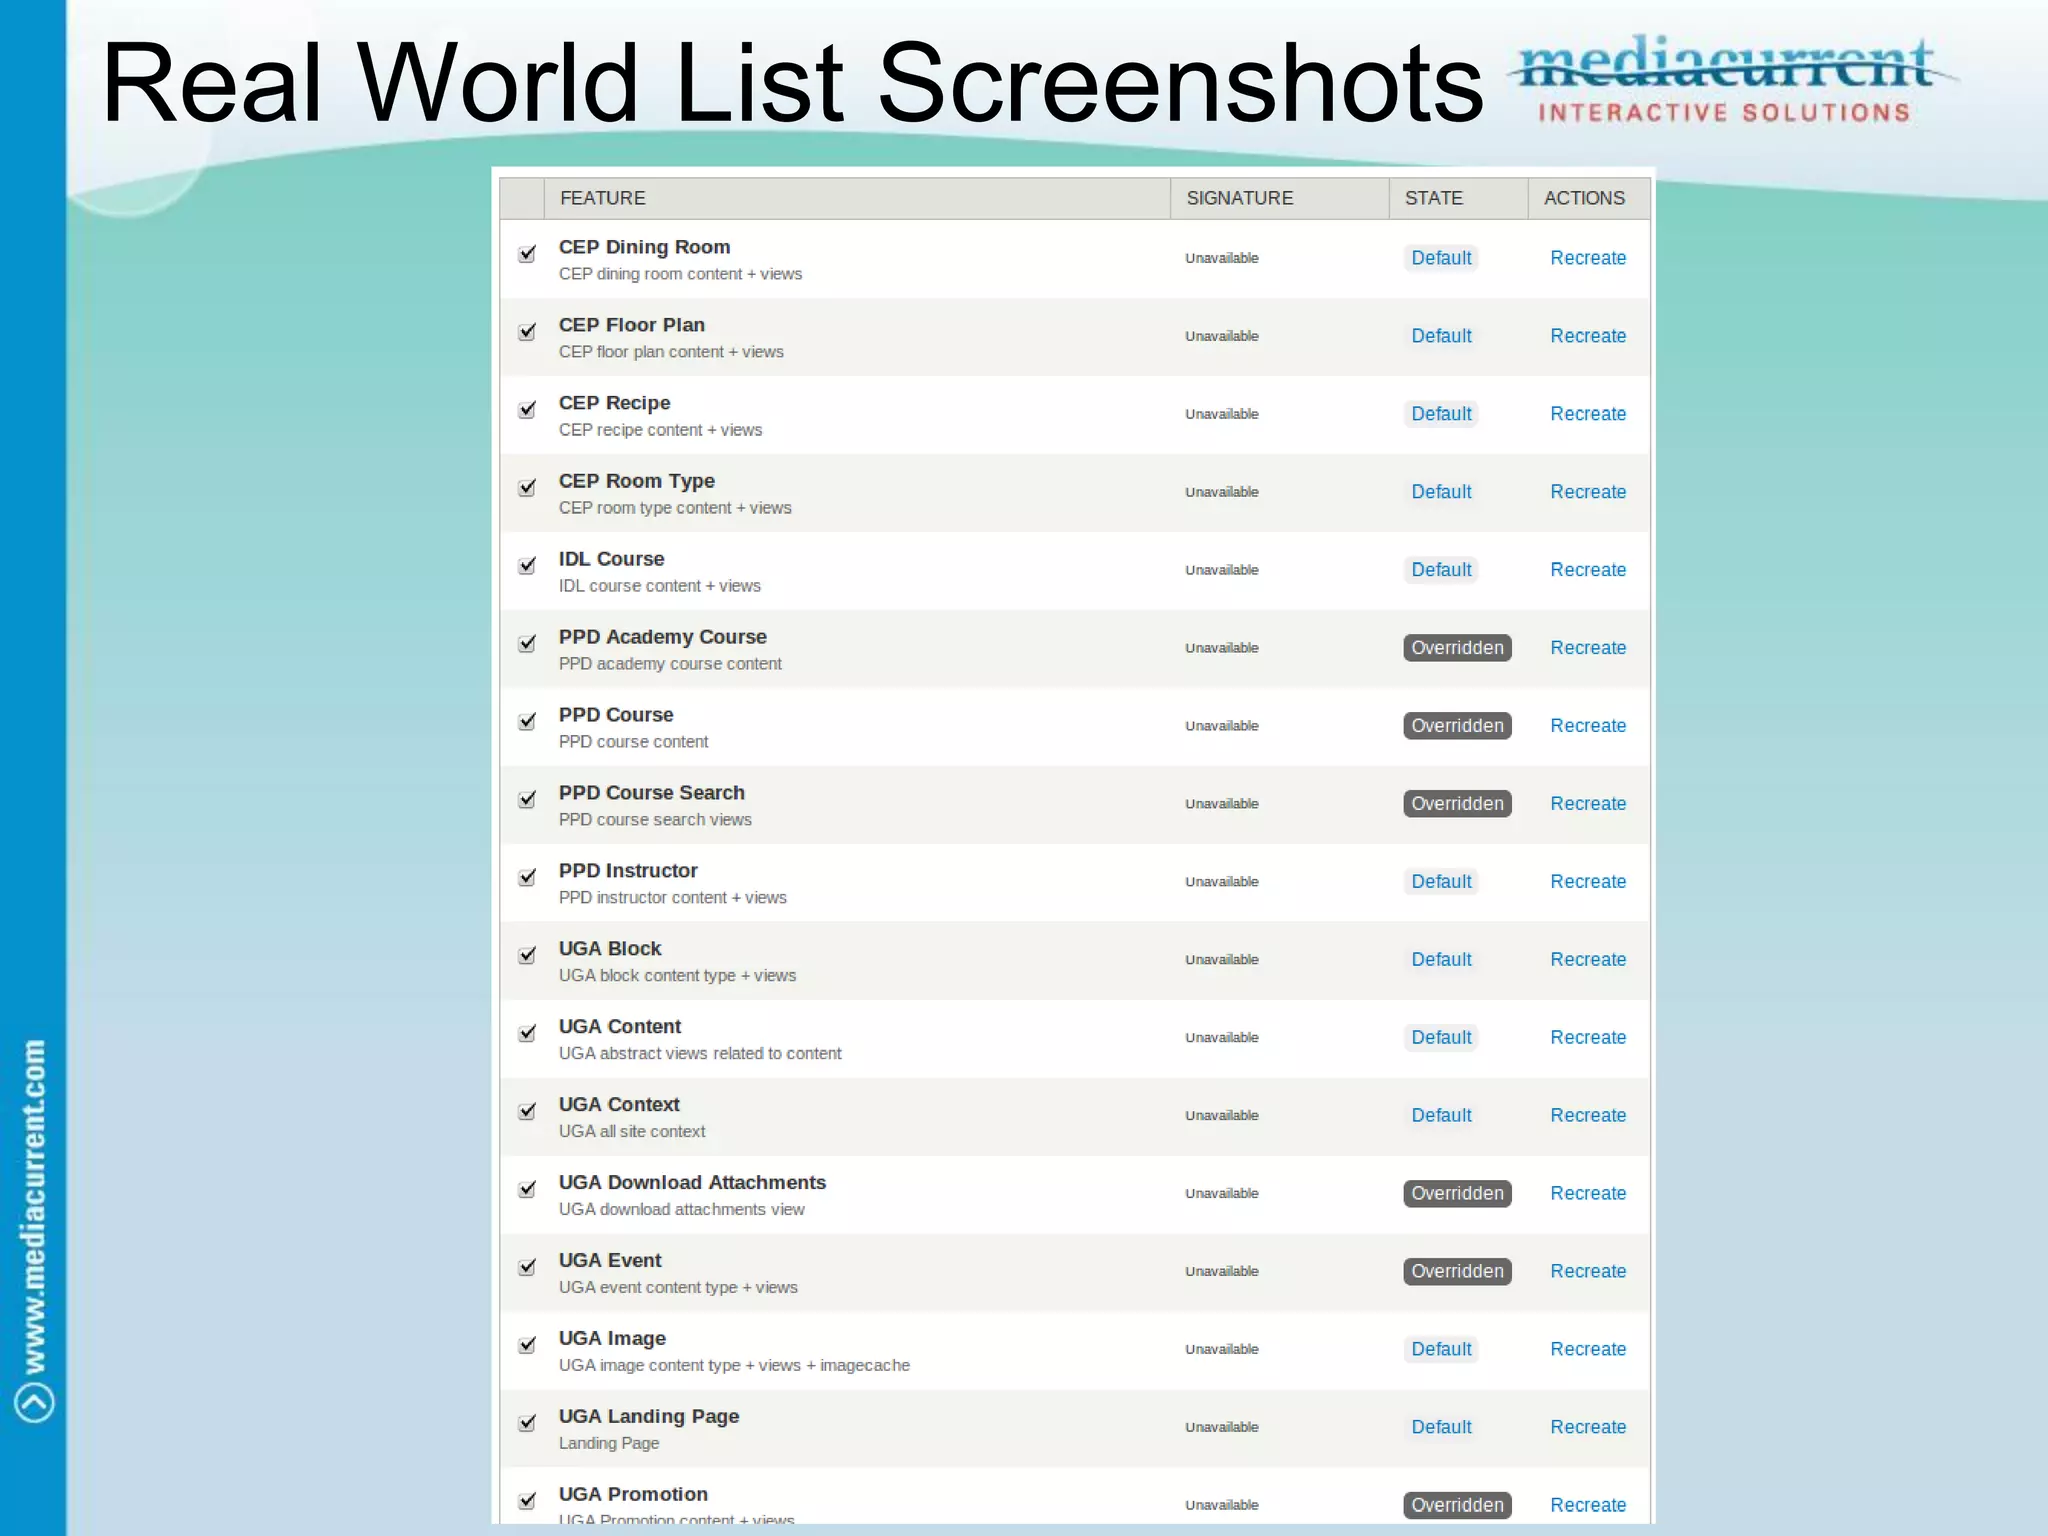Uncheck the UGA Event checkbox
Viewport: 2048px width, 1536px height.
(x=527, y=1268)
